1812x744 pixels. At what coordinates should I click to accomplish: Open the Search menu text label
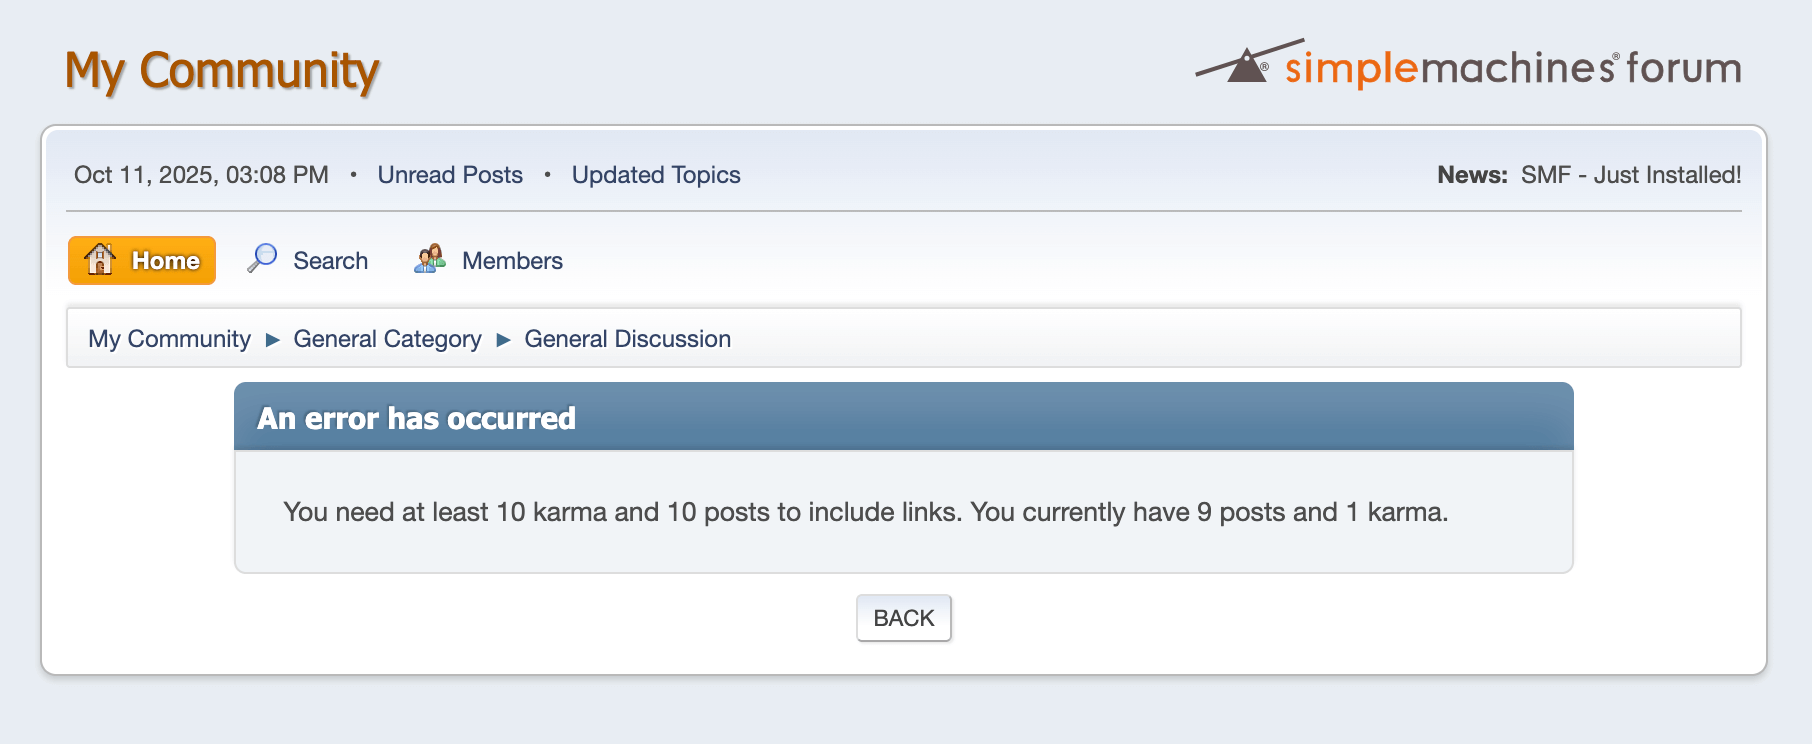330,261
